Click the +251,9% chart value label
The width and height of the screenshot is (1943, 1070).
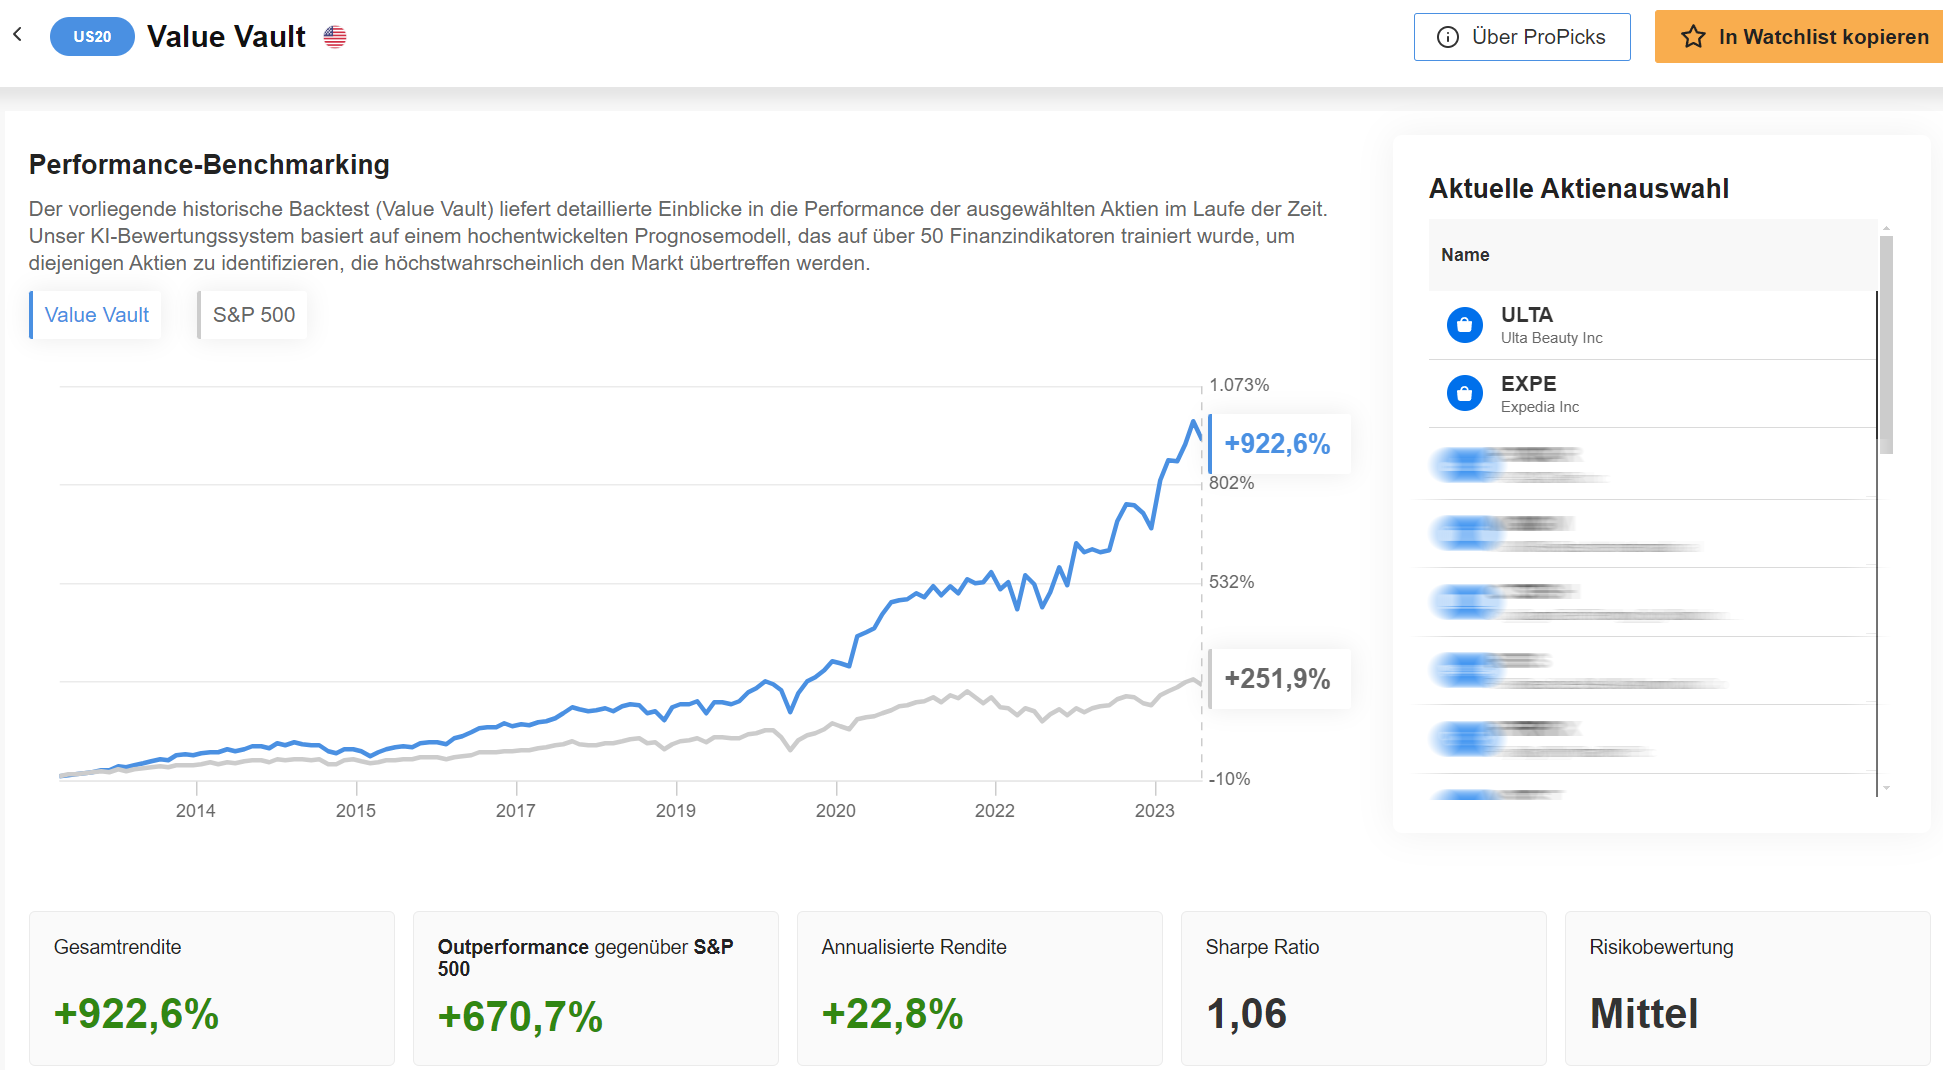click(1279, 679)
